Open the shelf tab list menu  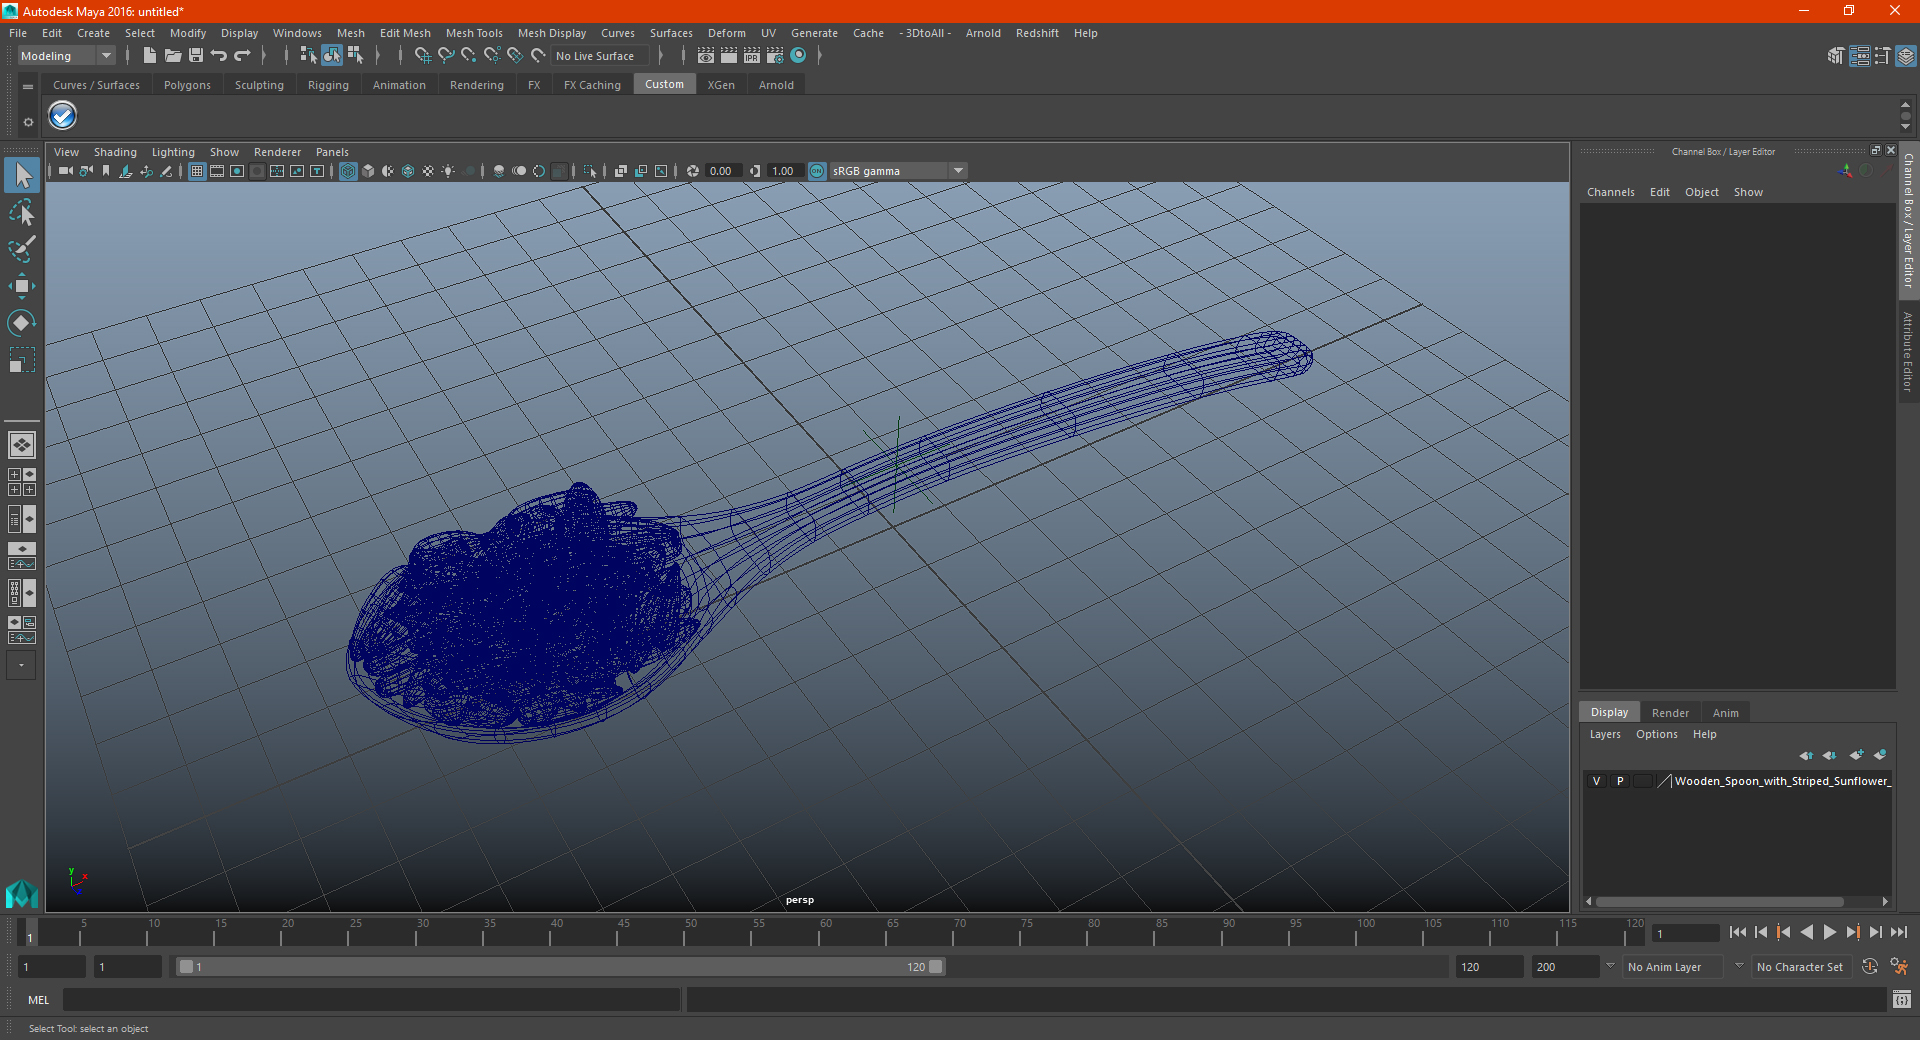point(28,87)
